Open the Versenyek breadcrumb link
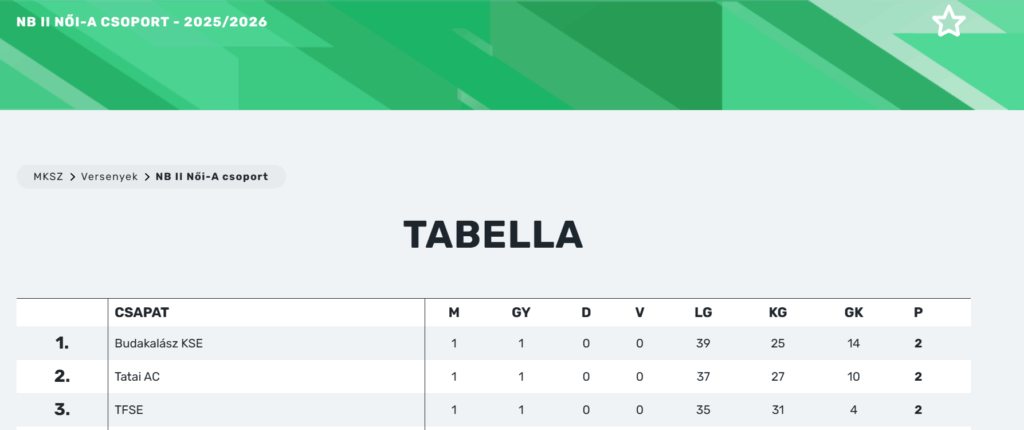The image size is (1024, 430). 109,177
